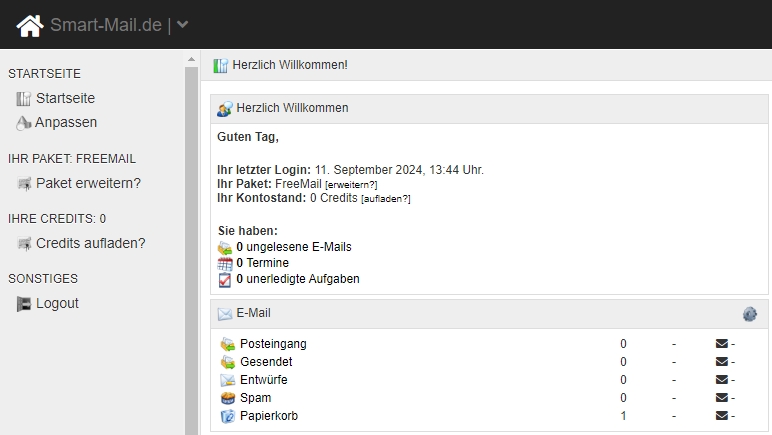
Task: Click the 0 ungelesene E-Mails text
Action: tap(294, 247)
